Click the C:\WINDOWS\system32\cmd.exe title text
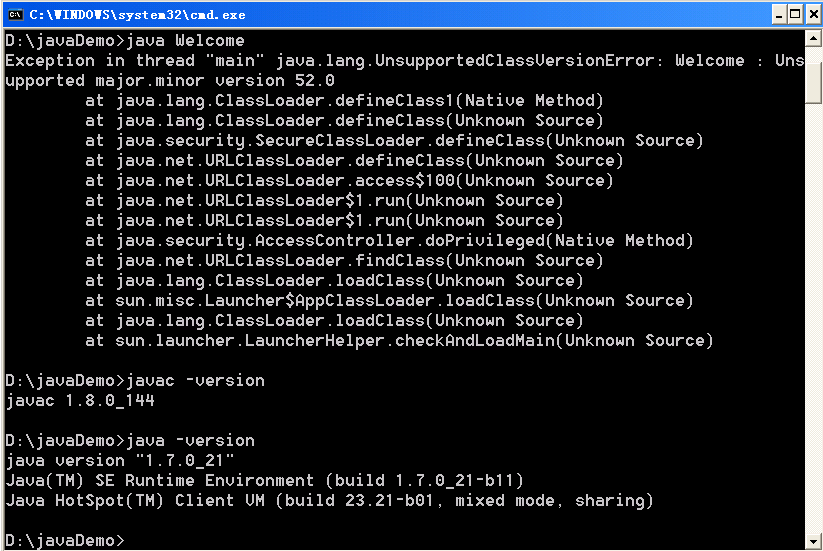 pos(138,15)
